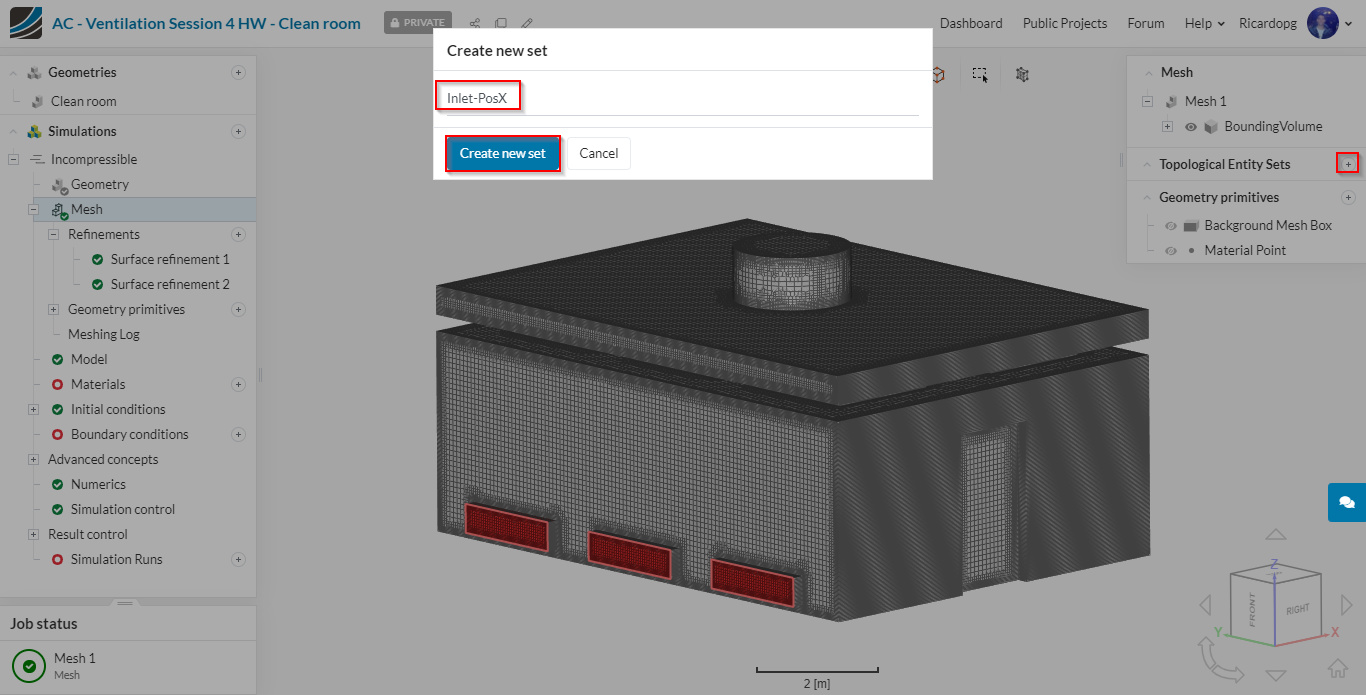
Task: Click the orange cube render mode icon
Action: pyautogui.click(x=938, y=75)
